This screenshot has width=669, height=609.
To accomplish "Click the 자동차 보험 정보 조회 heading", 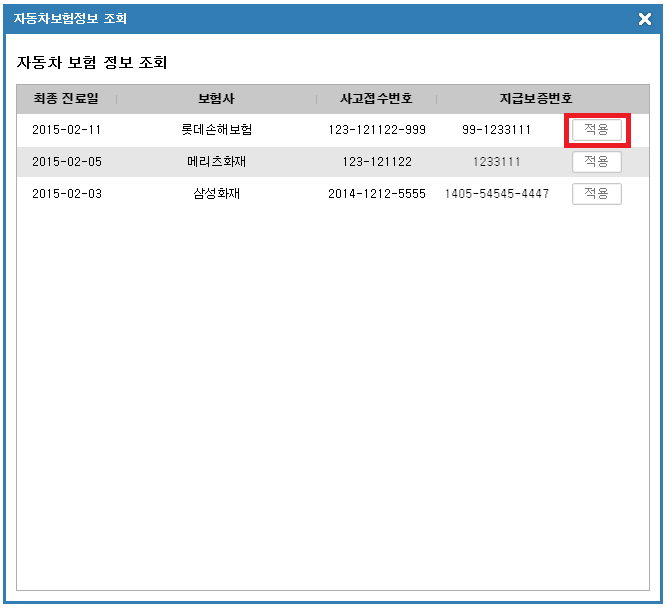I will point(92,63).
